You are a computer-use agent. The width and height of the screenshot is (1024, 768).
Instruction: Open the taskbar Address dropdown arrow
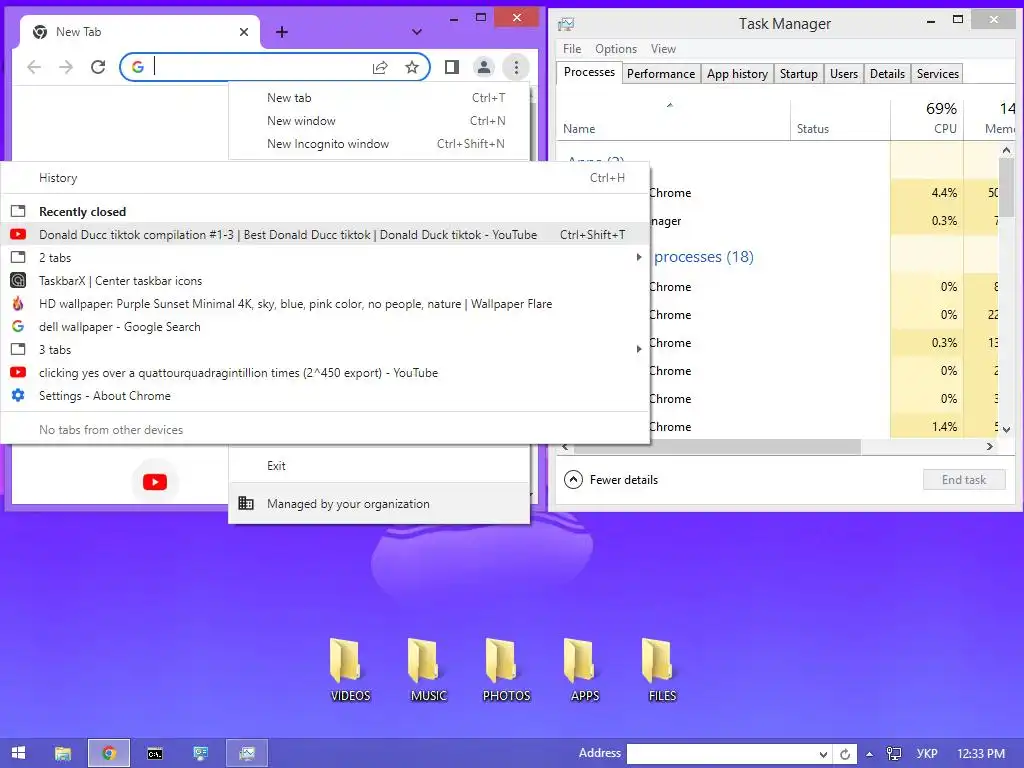click(823, 754)
